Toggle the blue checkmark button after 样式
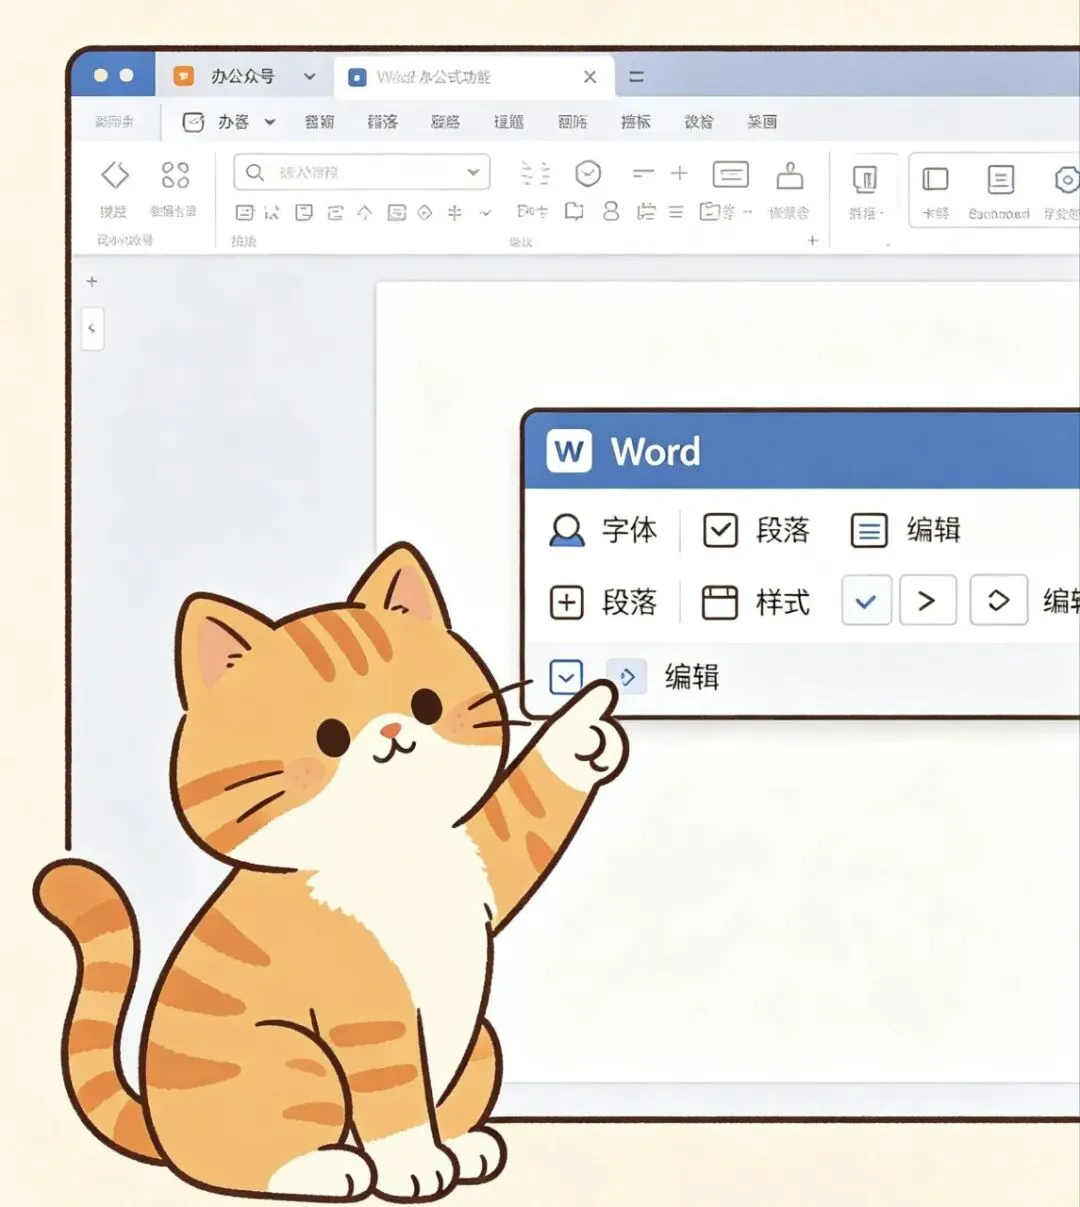This screenshot has width=1080, height=1207. 866,601
